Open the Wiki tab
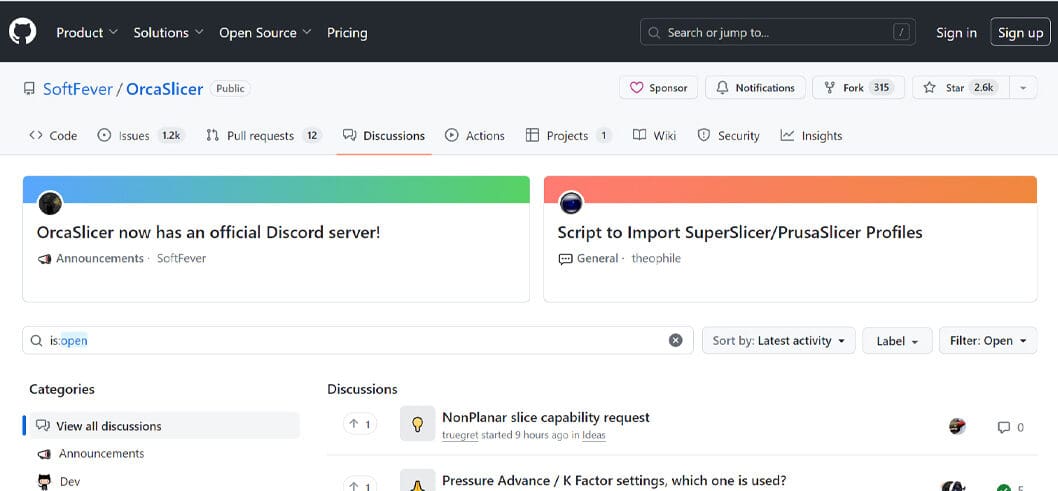 (x=655, y=136)
